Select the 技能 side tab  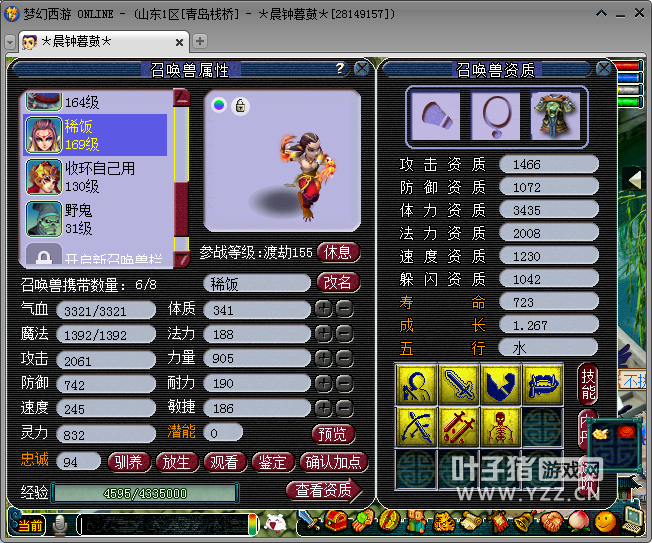point(588,384)
